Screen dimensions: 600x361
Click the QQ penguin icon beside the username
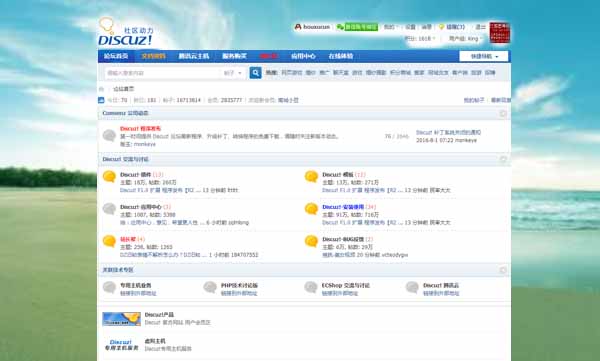pos(298,27)
